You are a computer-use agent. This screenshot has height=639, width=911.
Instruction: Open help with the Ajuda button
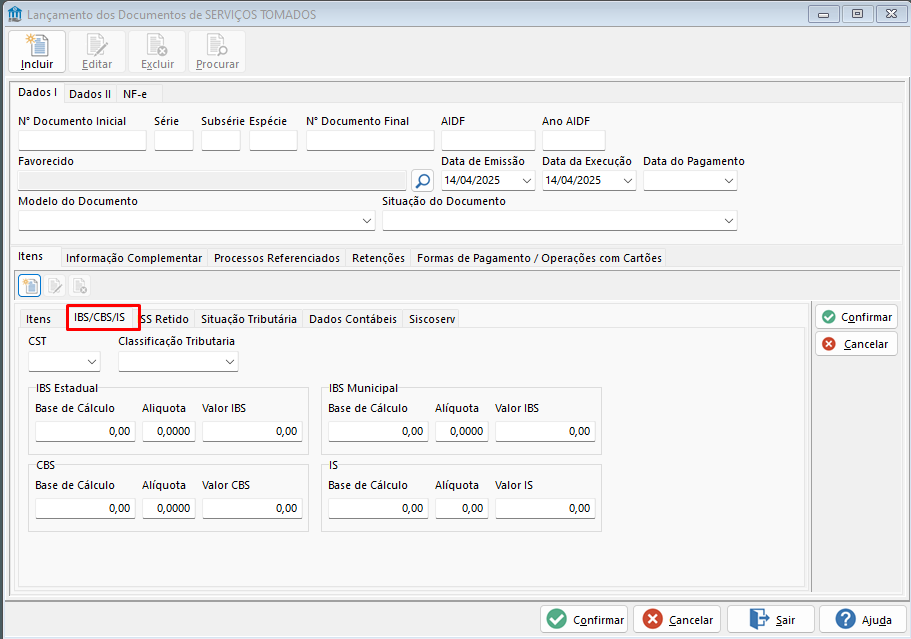click(x=863, y=619)
